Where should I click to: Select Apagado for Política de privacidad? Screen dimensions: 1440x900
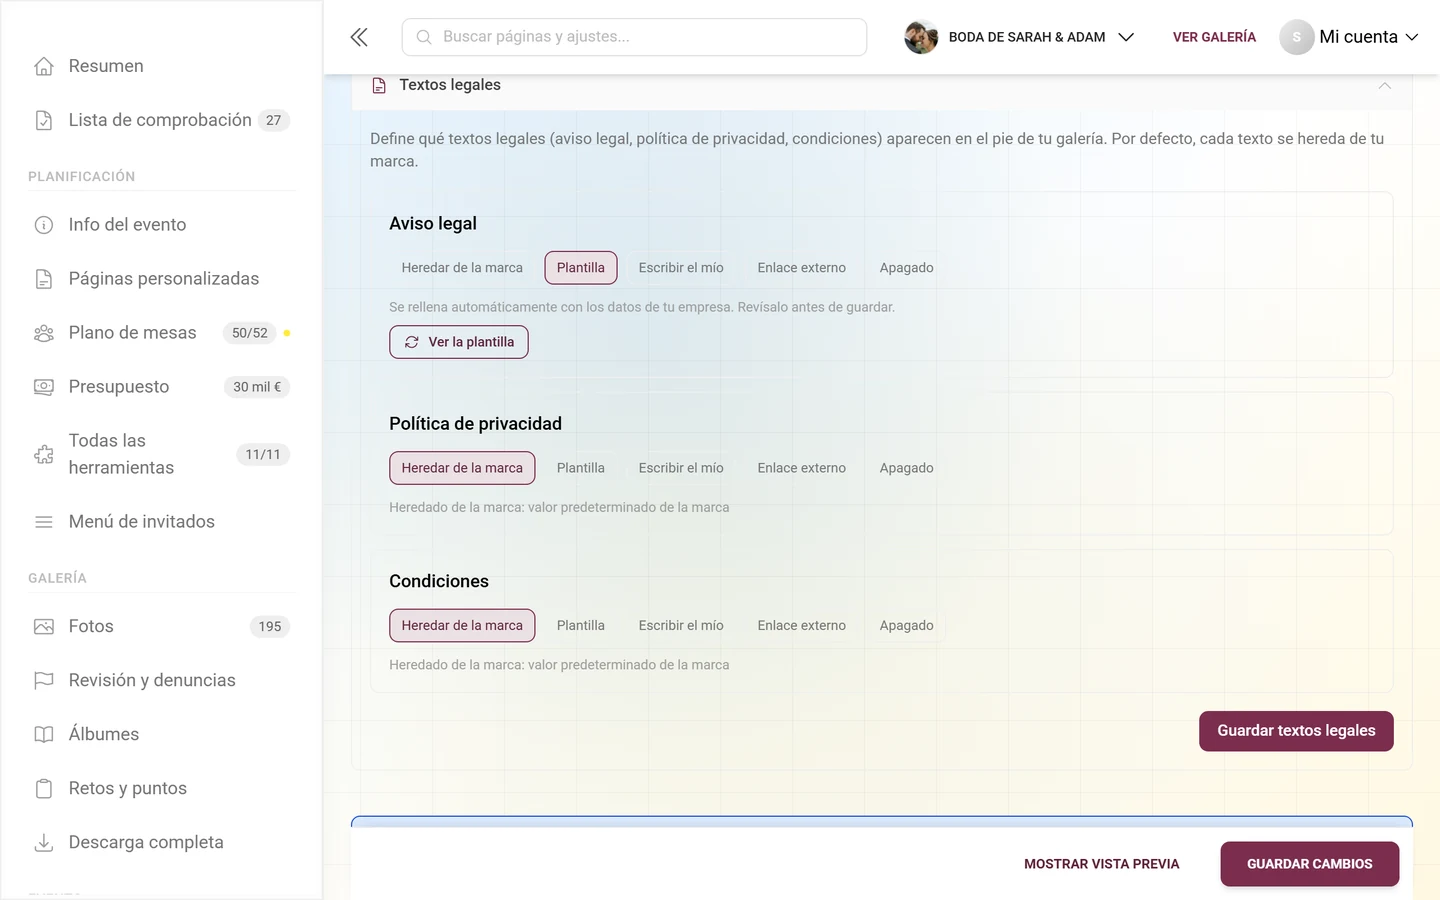tap(907, 468)
